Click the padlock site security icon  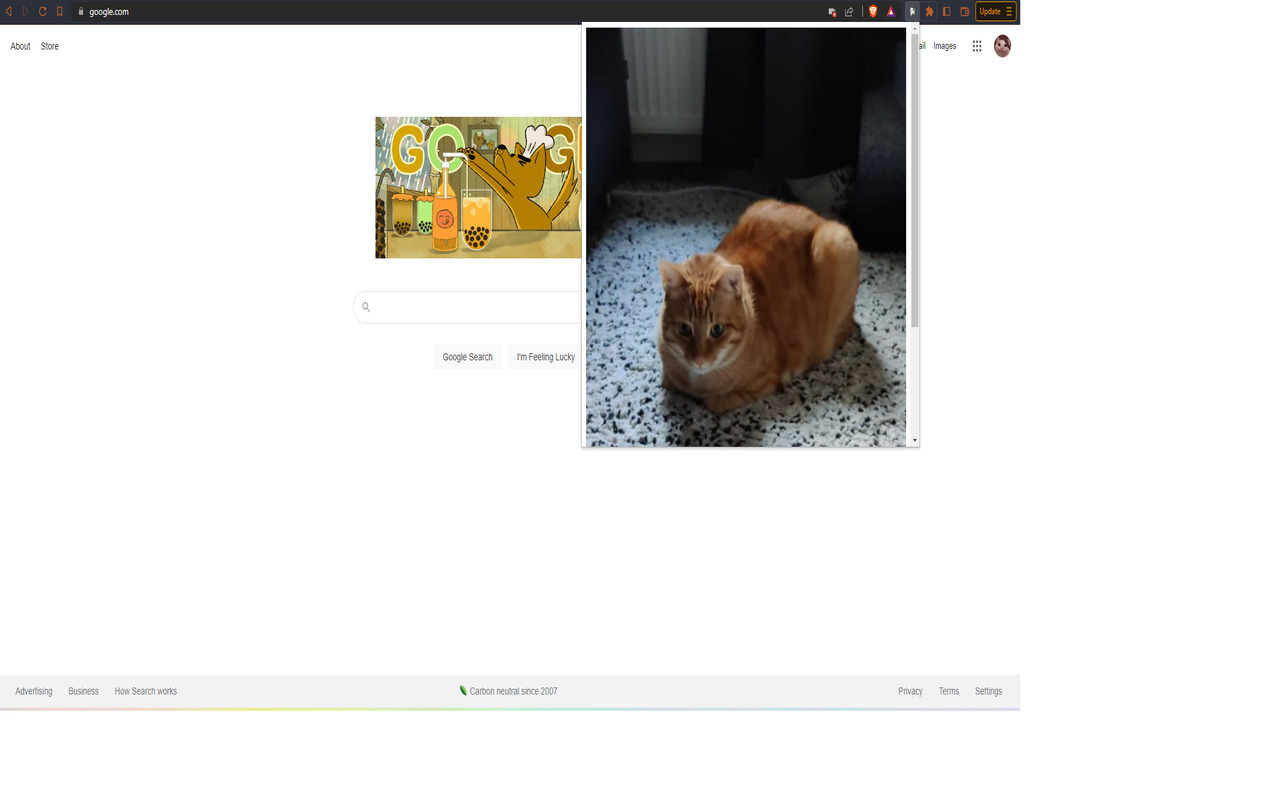point(81,11)
